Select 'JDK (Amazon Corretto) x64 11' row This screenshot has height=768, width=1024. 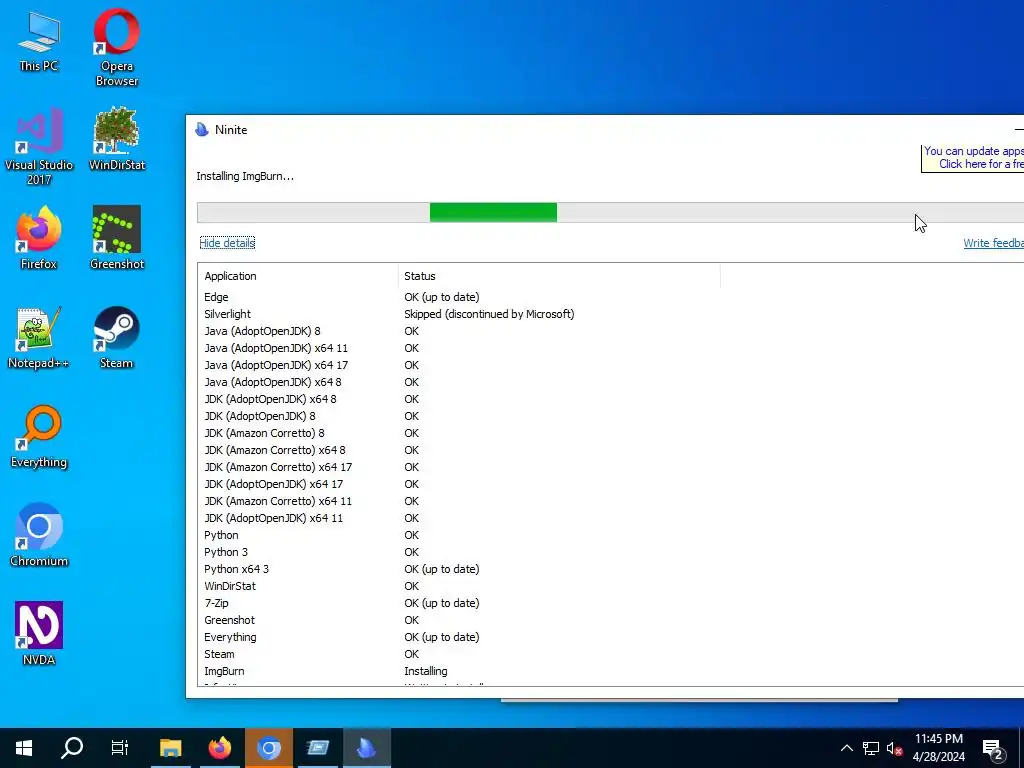coord(611,501)
